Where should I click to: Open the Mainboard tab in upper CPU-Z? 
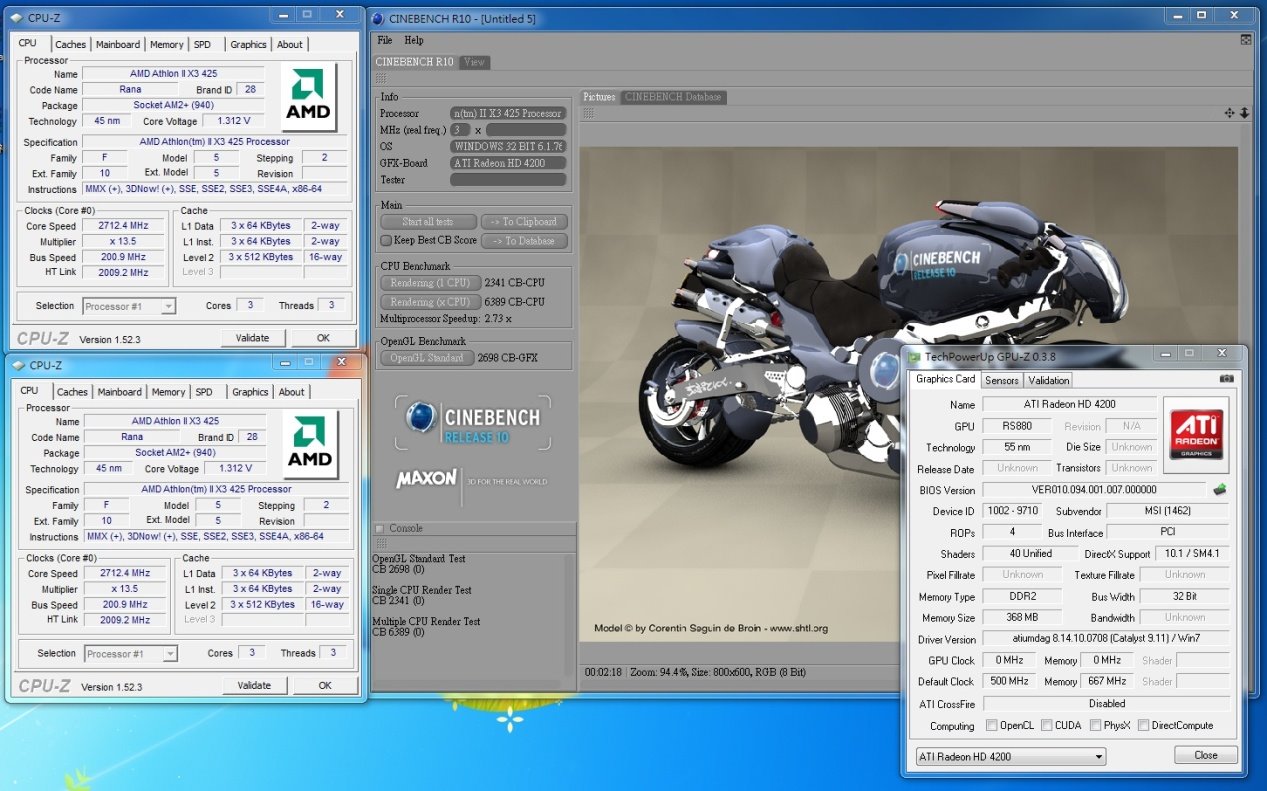tap(118, 44)
